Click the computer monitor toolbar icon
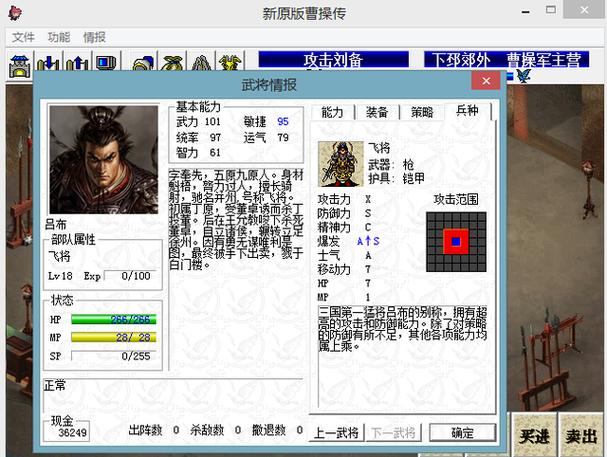 [104, 65]
